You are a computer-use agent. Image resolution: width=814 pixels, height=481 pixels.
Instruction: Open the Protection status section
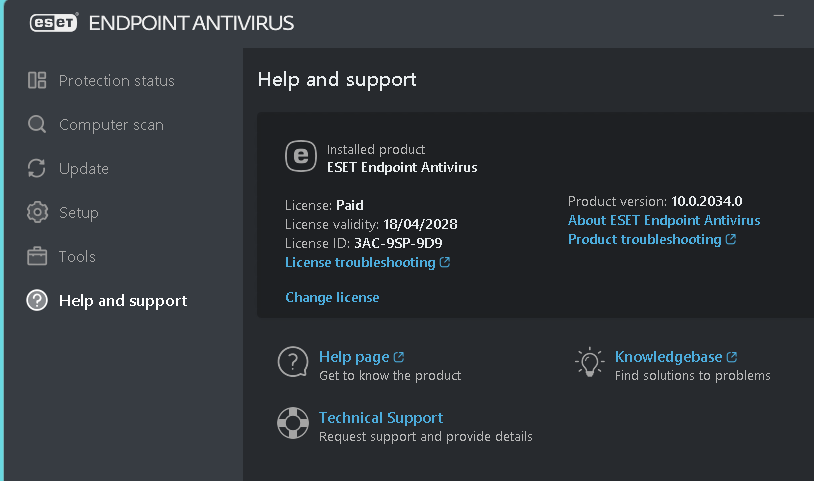click(x=116, y=80)
